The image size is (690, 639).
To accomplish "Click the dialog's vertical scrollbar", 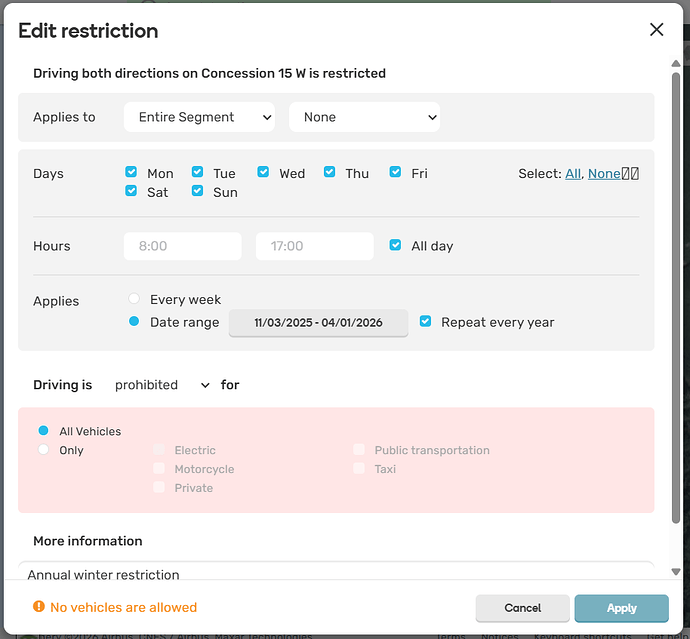I will (676, 300).
